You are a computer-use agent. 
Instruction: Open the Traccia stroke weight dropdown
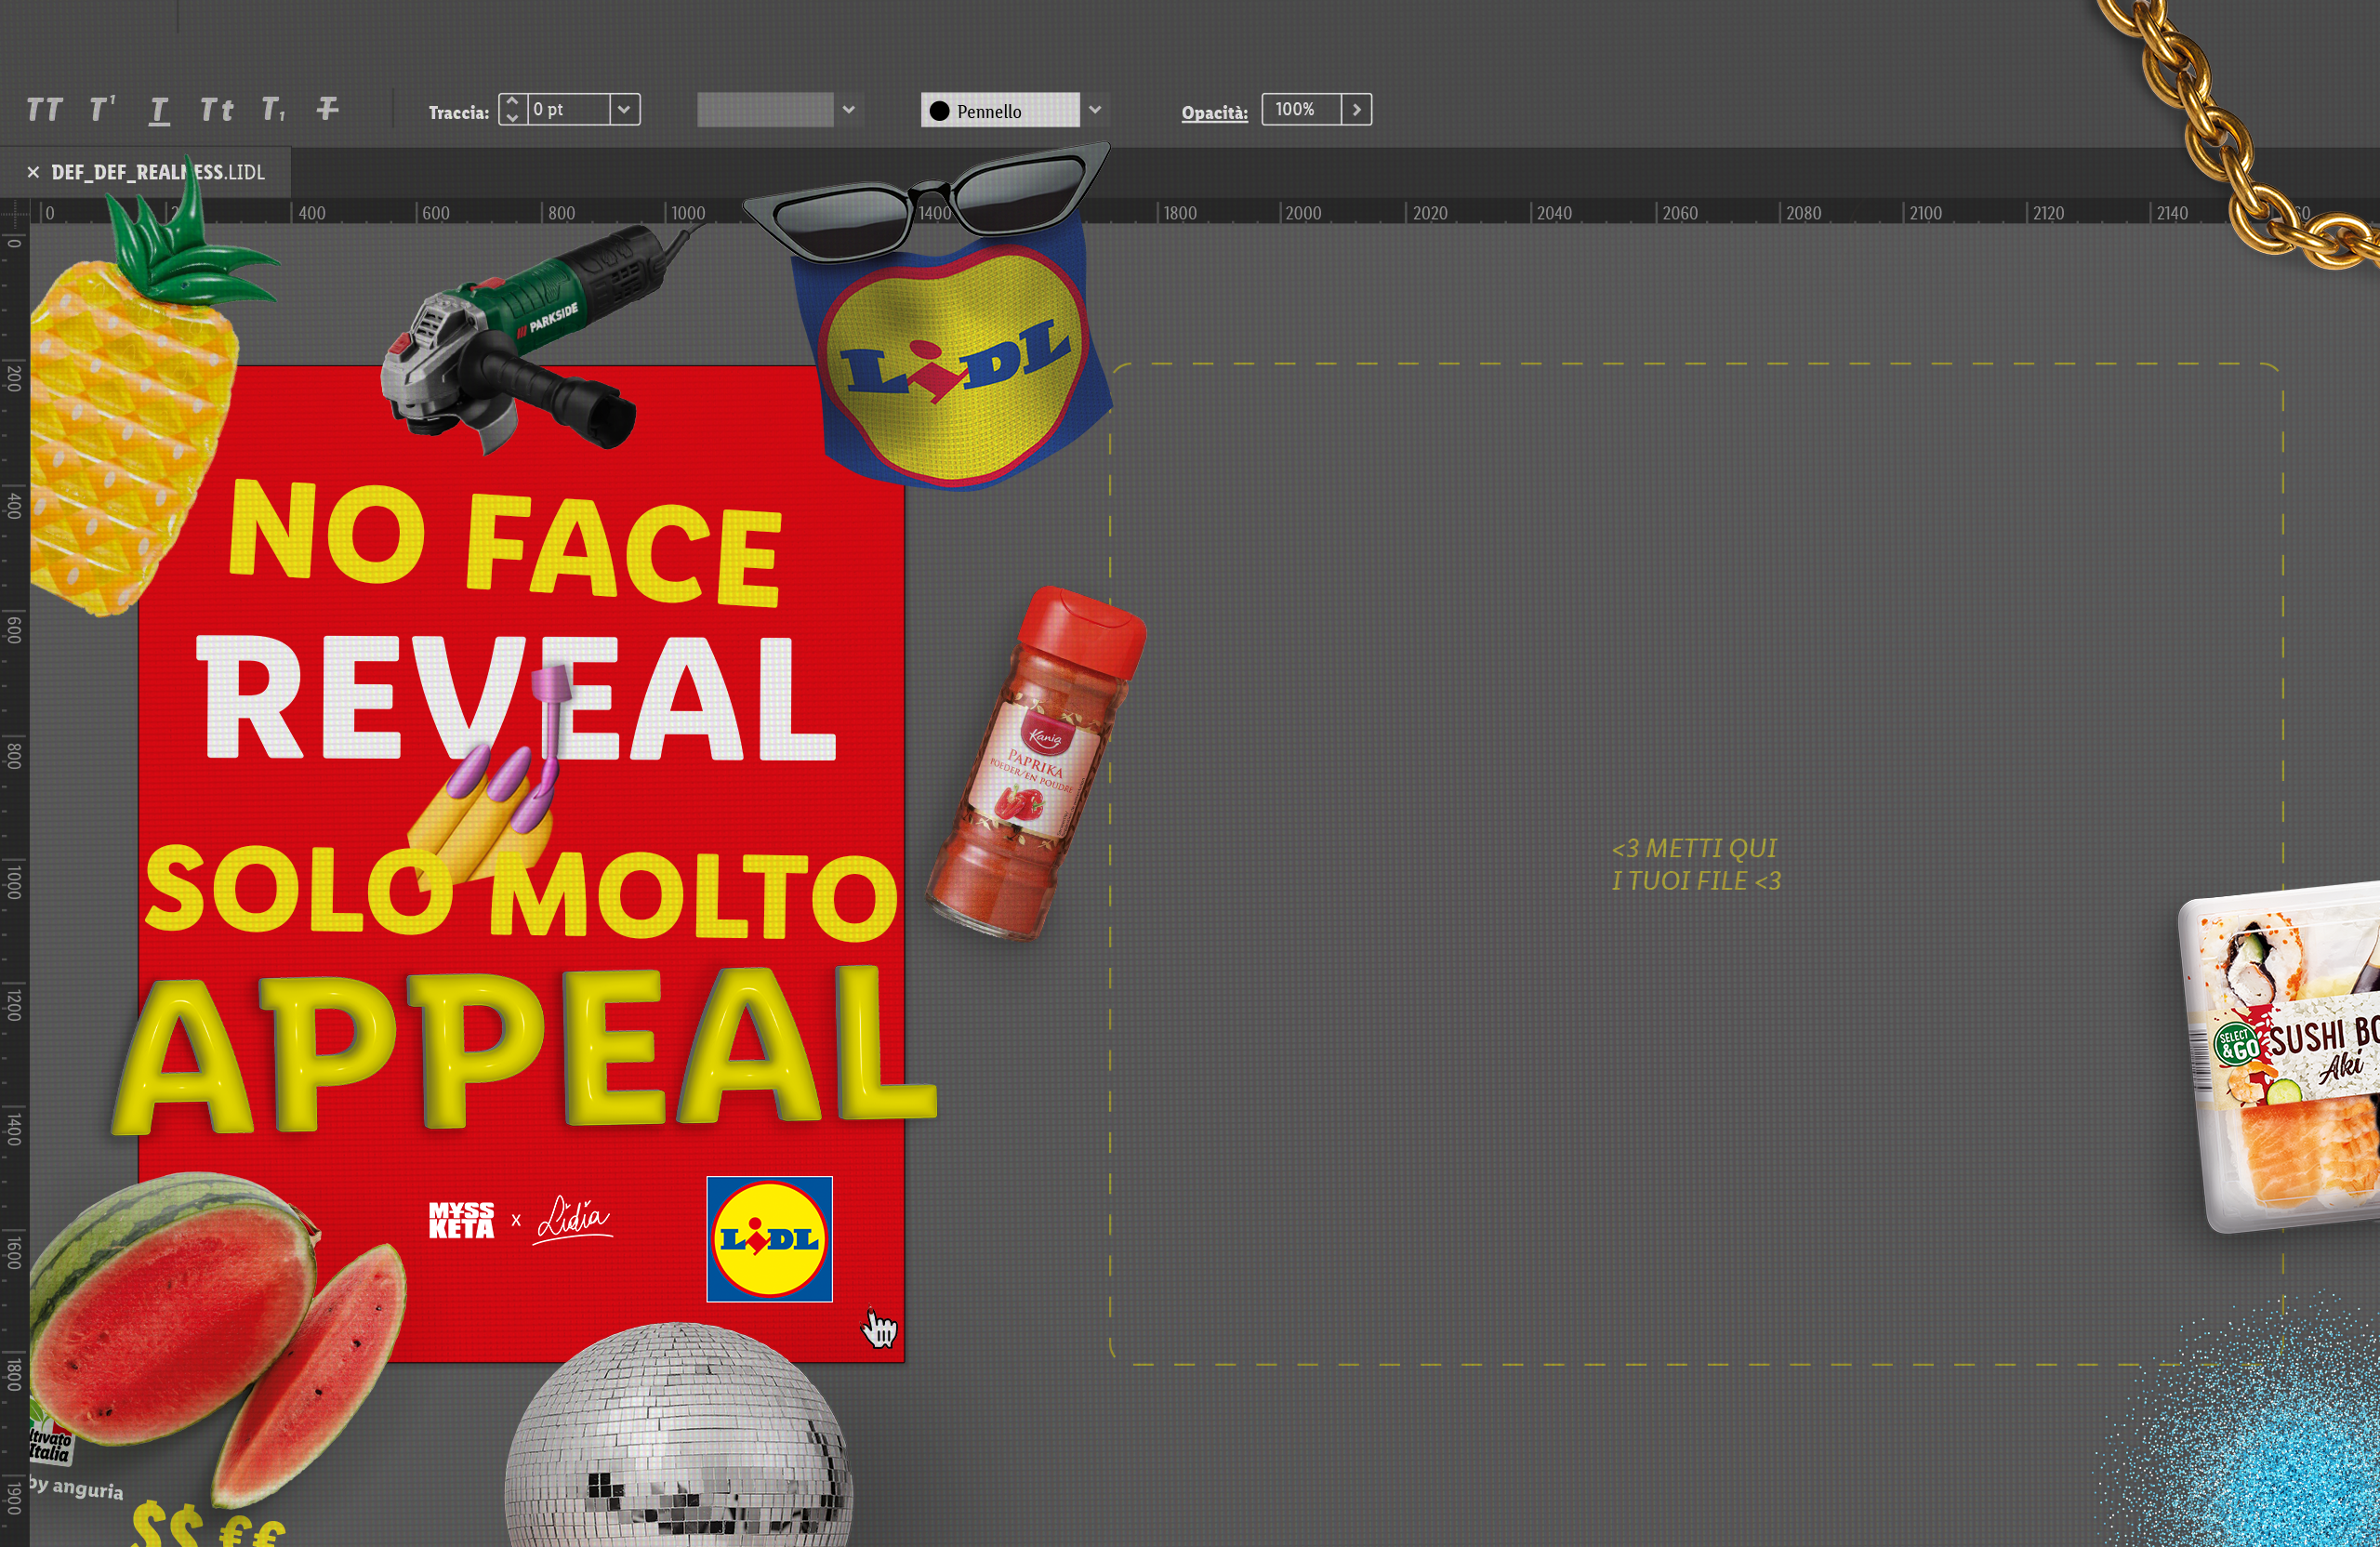pyautogui.click(x=625, y=109)
